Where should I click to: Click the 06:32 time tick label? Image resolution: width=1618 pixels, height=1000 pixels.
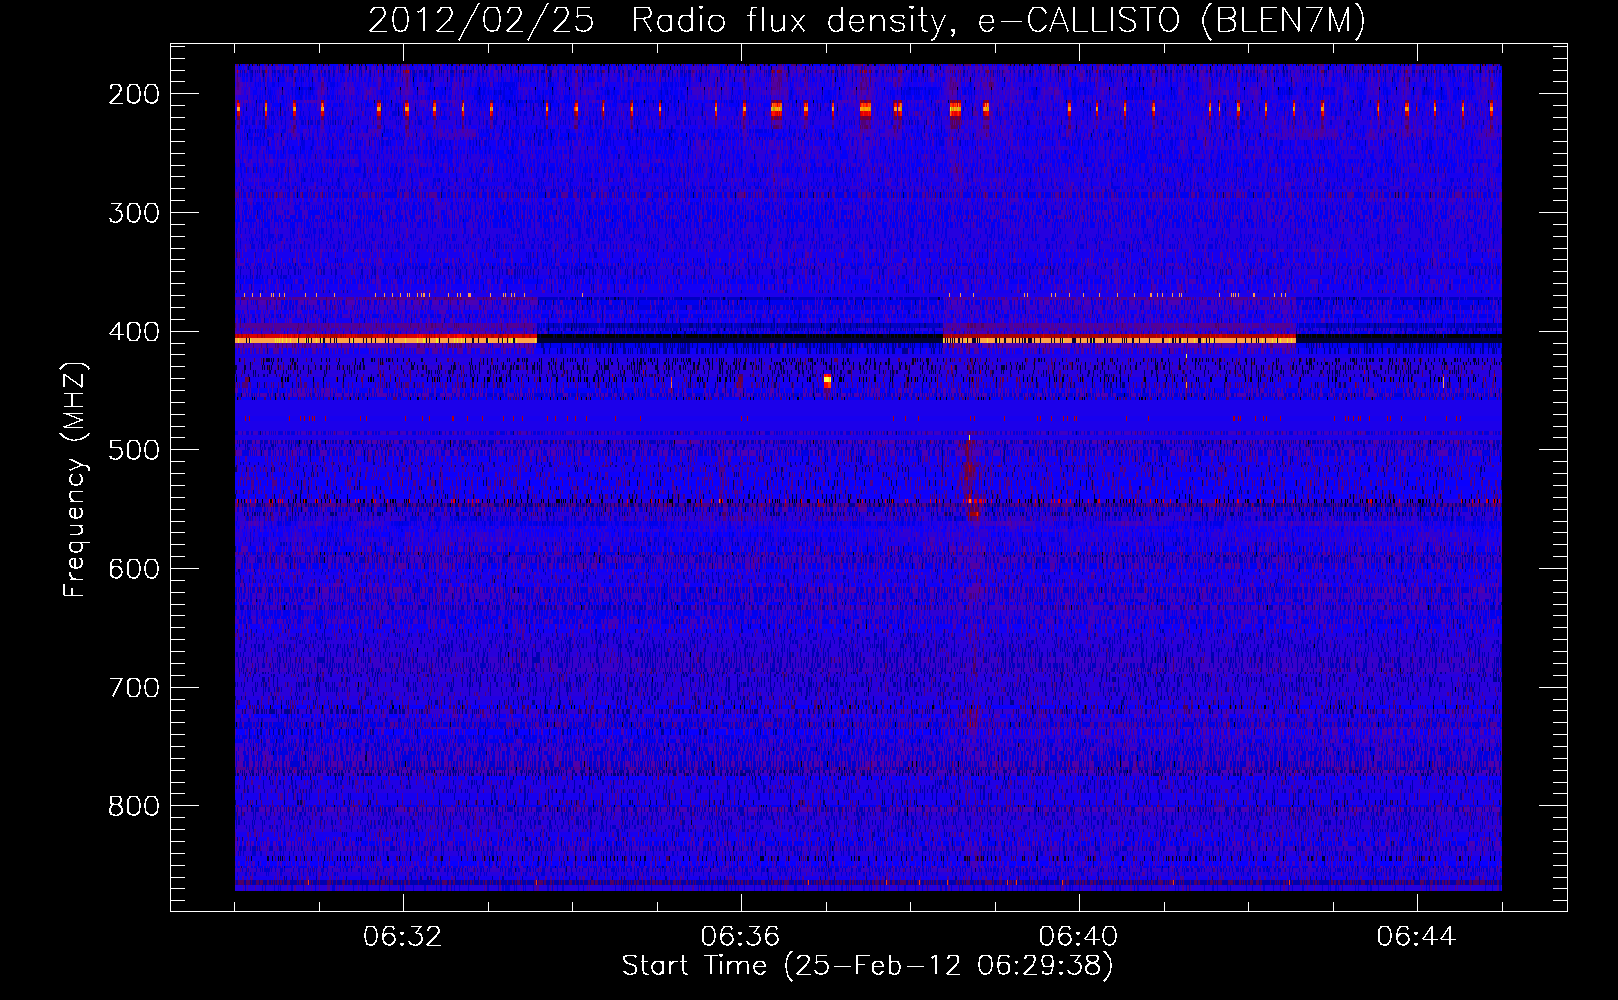point(403,937)
